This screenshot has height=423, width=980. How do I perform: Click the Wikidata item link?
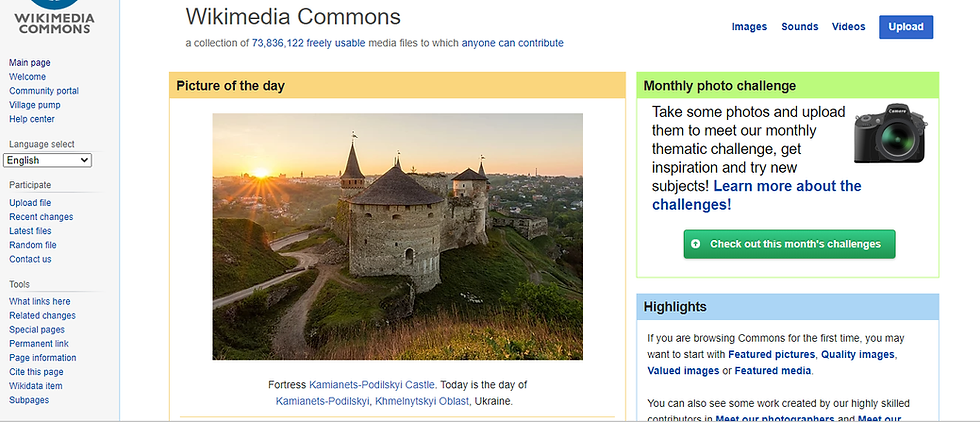(36, 386)
